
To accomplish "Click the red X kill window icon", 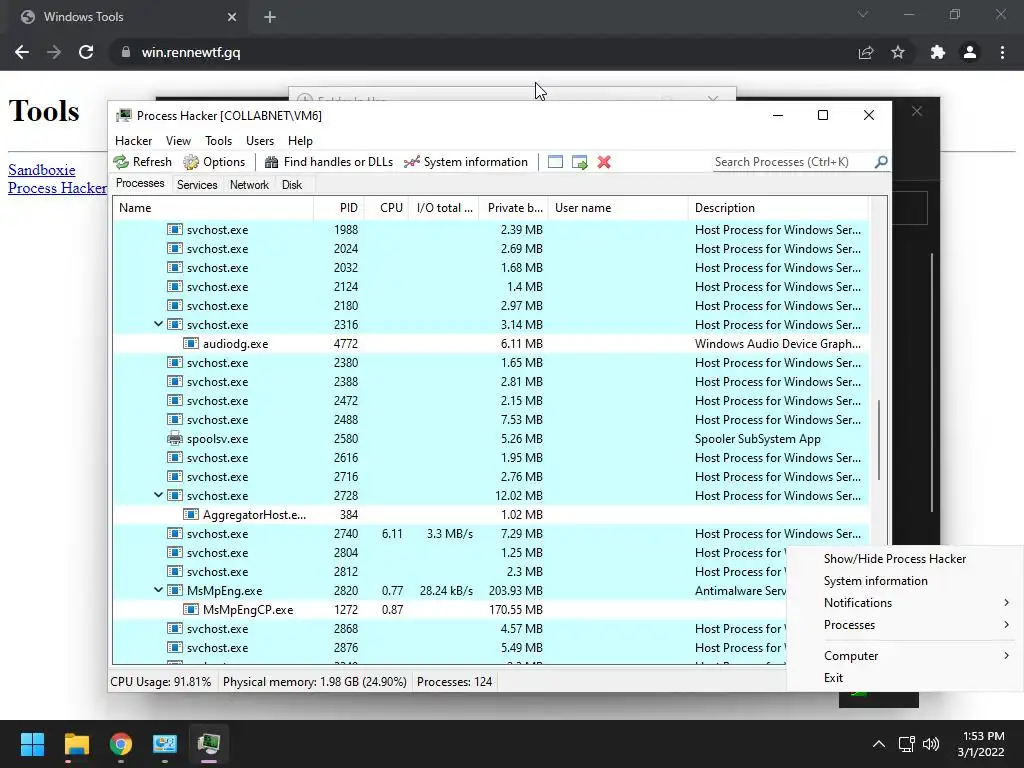I will [604, 162].
